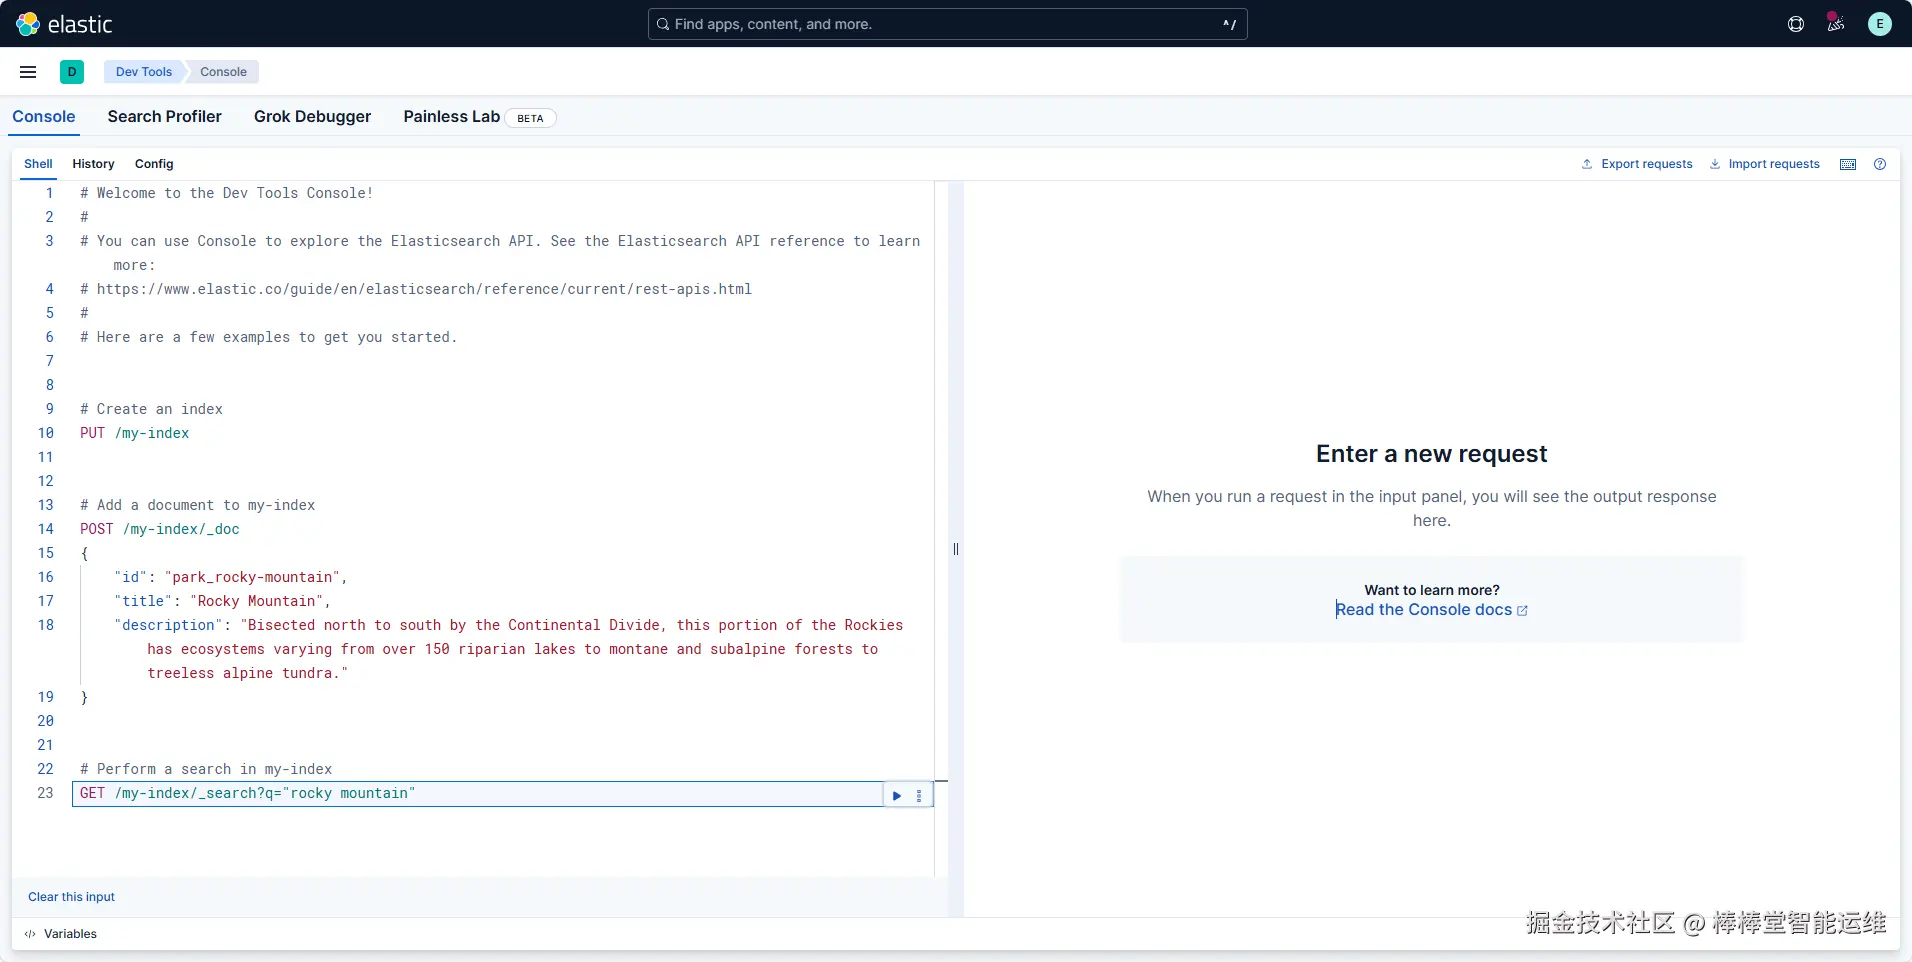Open the main navigation hamburger menu
The width and height of the screenshot is (1912, 962).
pos(28,72)
